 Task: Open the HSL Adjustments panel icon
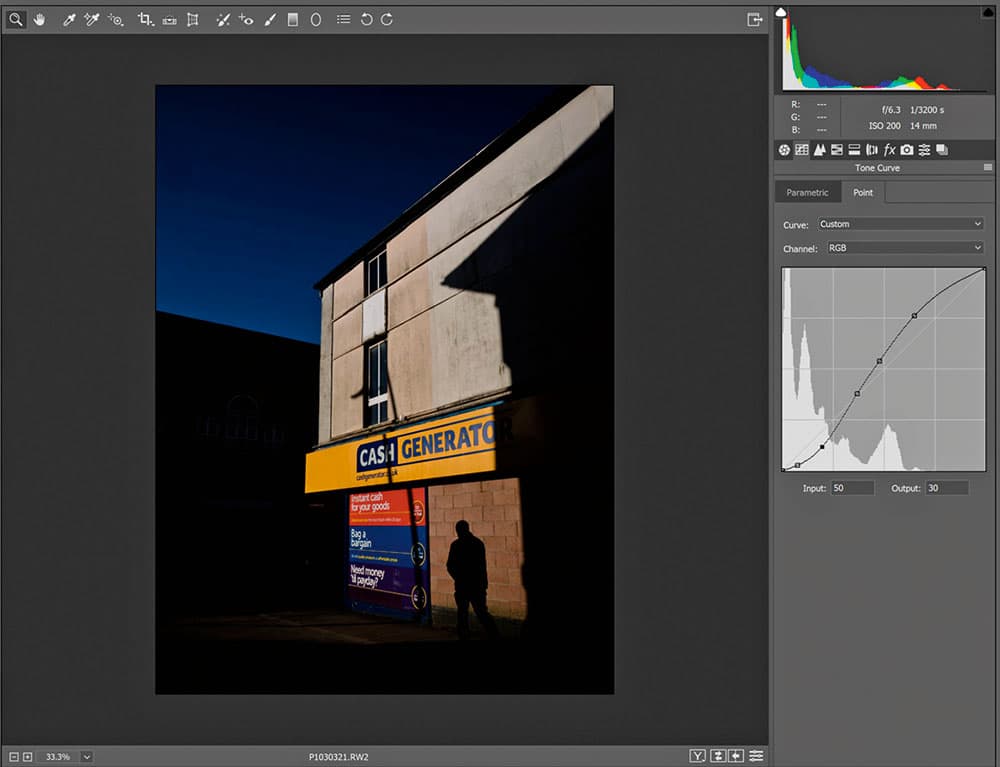837,150
